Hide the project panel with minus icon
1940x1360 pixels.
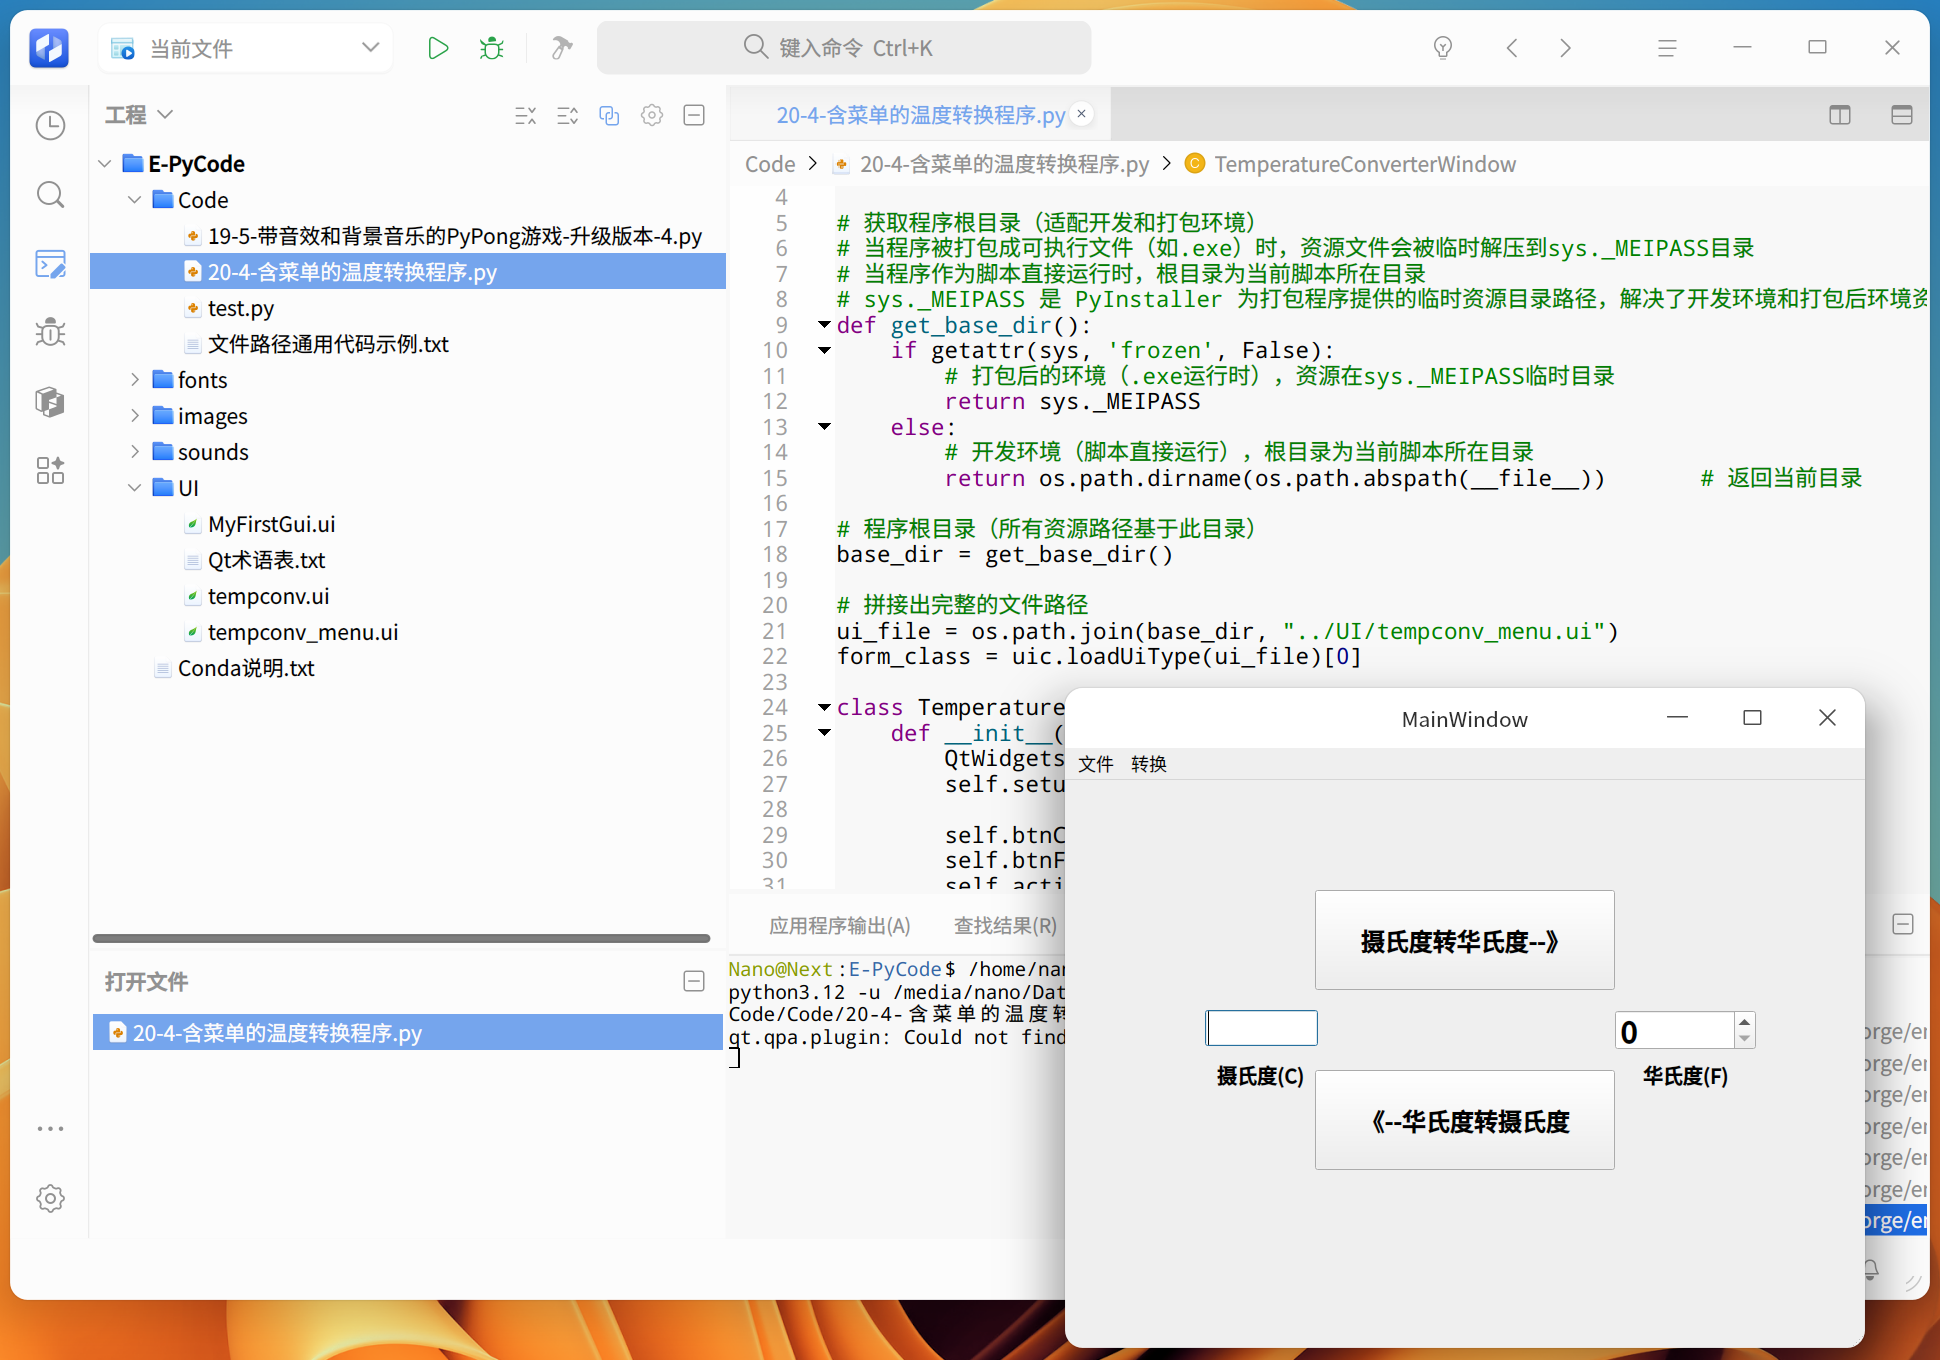(694, 116)
